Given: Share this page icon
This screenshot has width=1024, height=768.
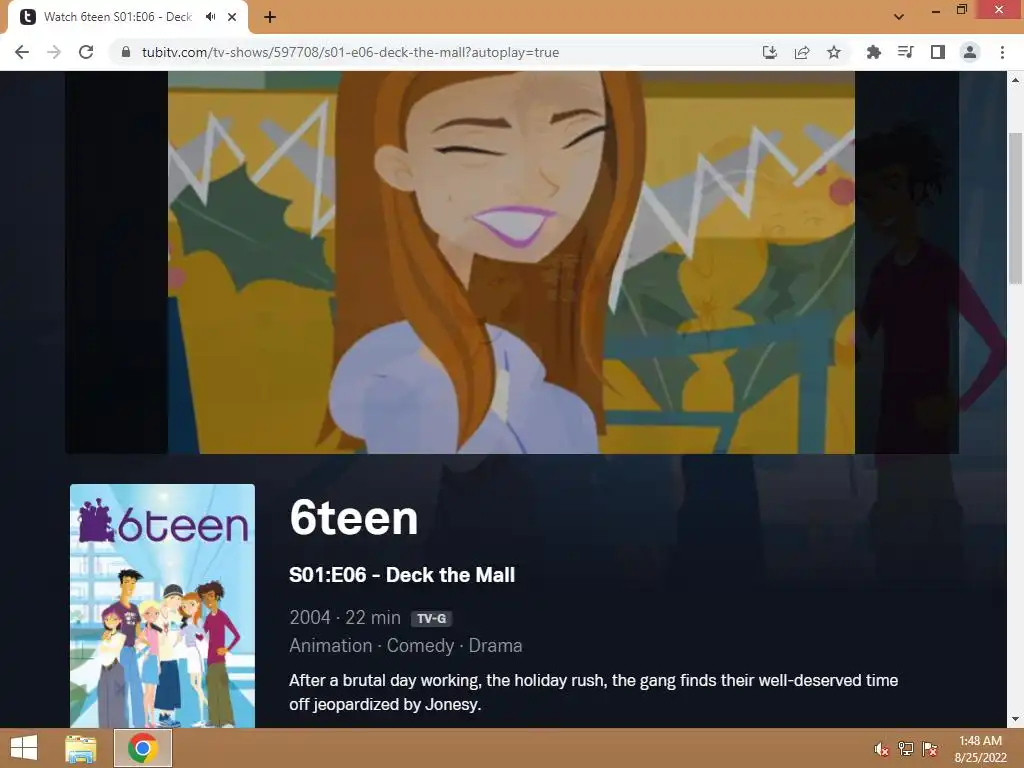Looking at the screenshot, I should (x=802, y=52).
